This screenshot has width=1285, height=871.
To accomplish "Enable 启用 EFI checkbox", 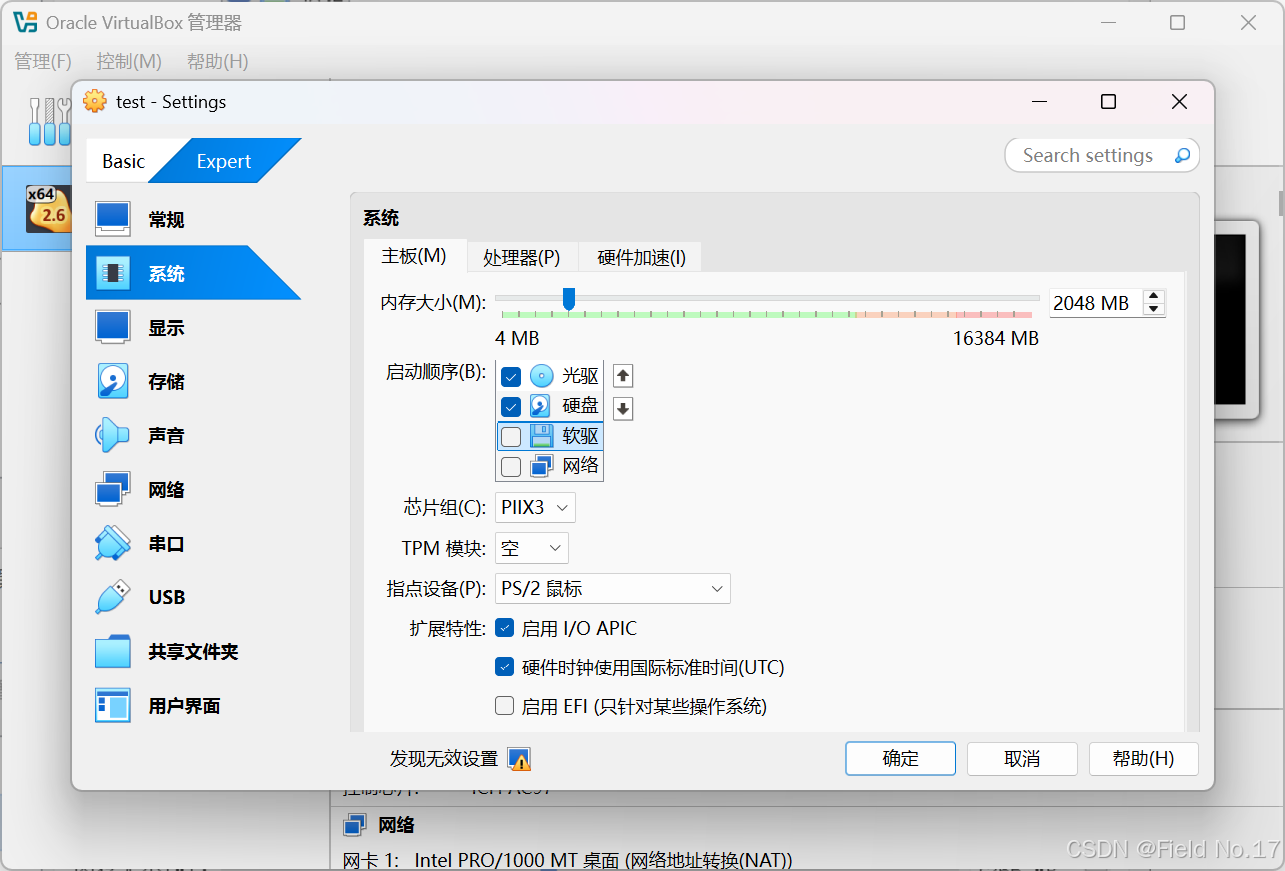I will click(505, 707).
